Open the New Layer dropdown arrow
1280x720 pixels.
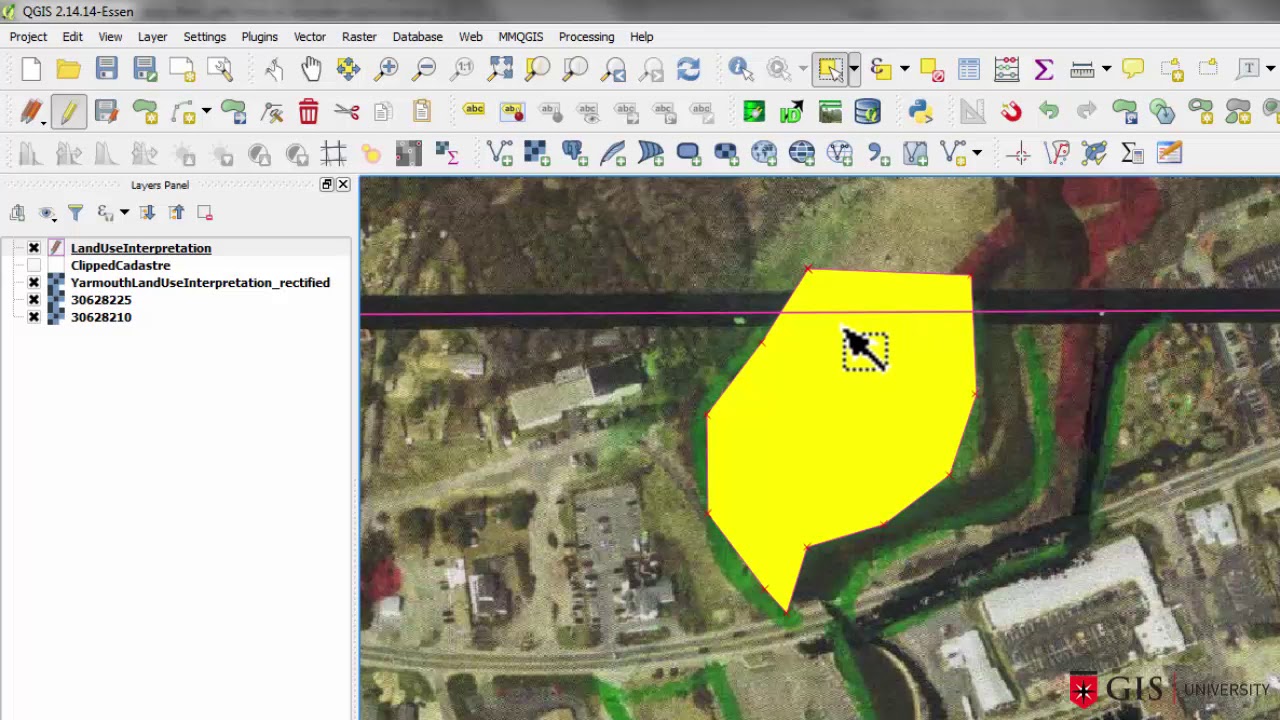pos(977,153)
